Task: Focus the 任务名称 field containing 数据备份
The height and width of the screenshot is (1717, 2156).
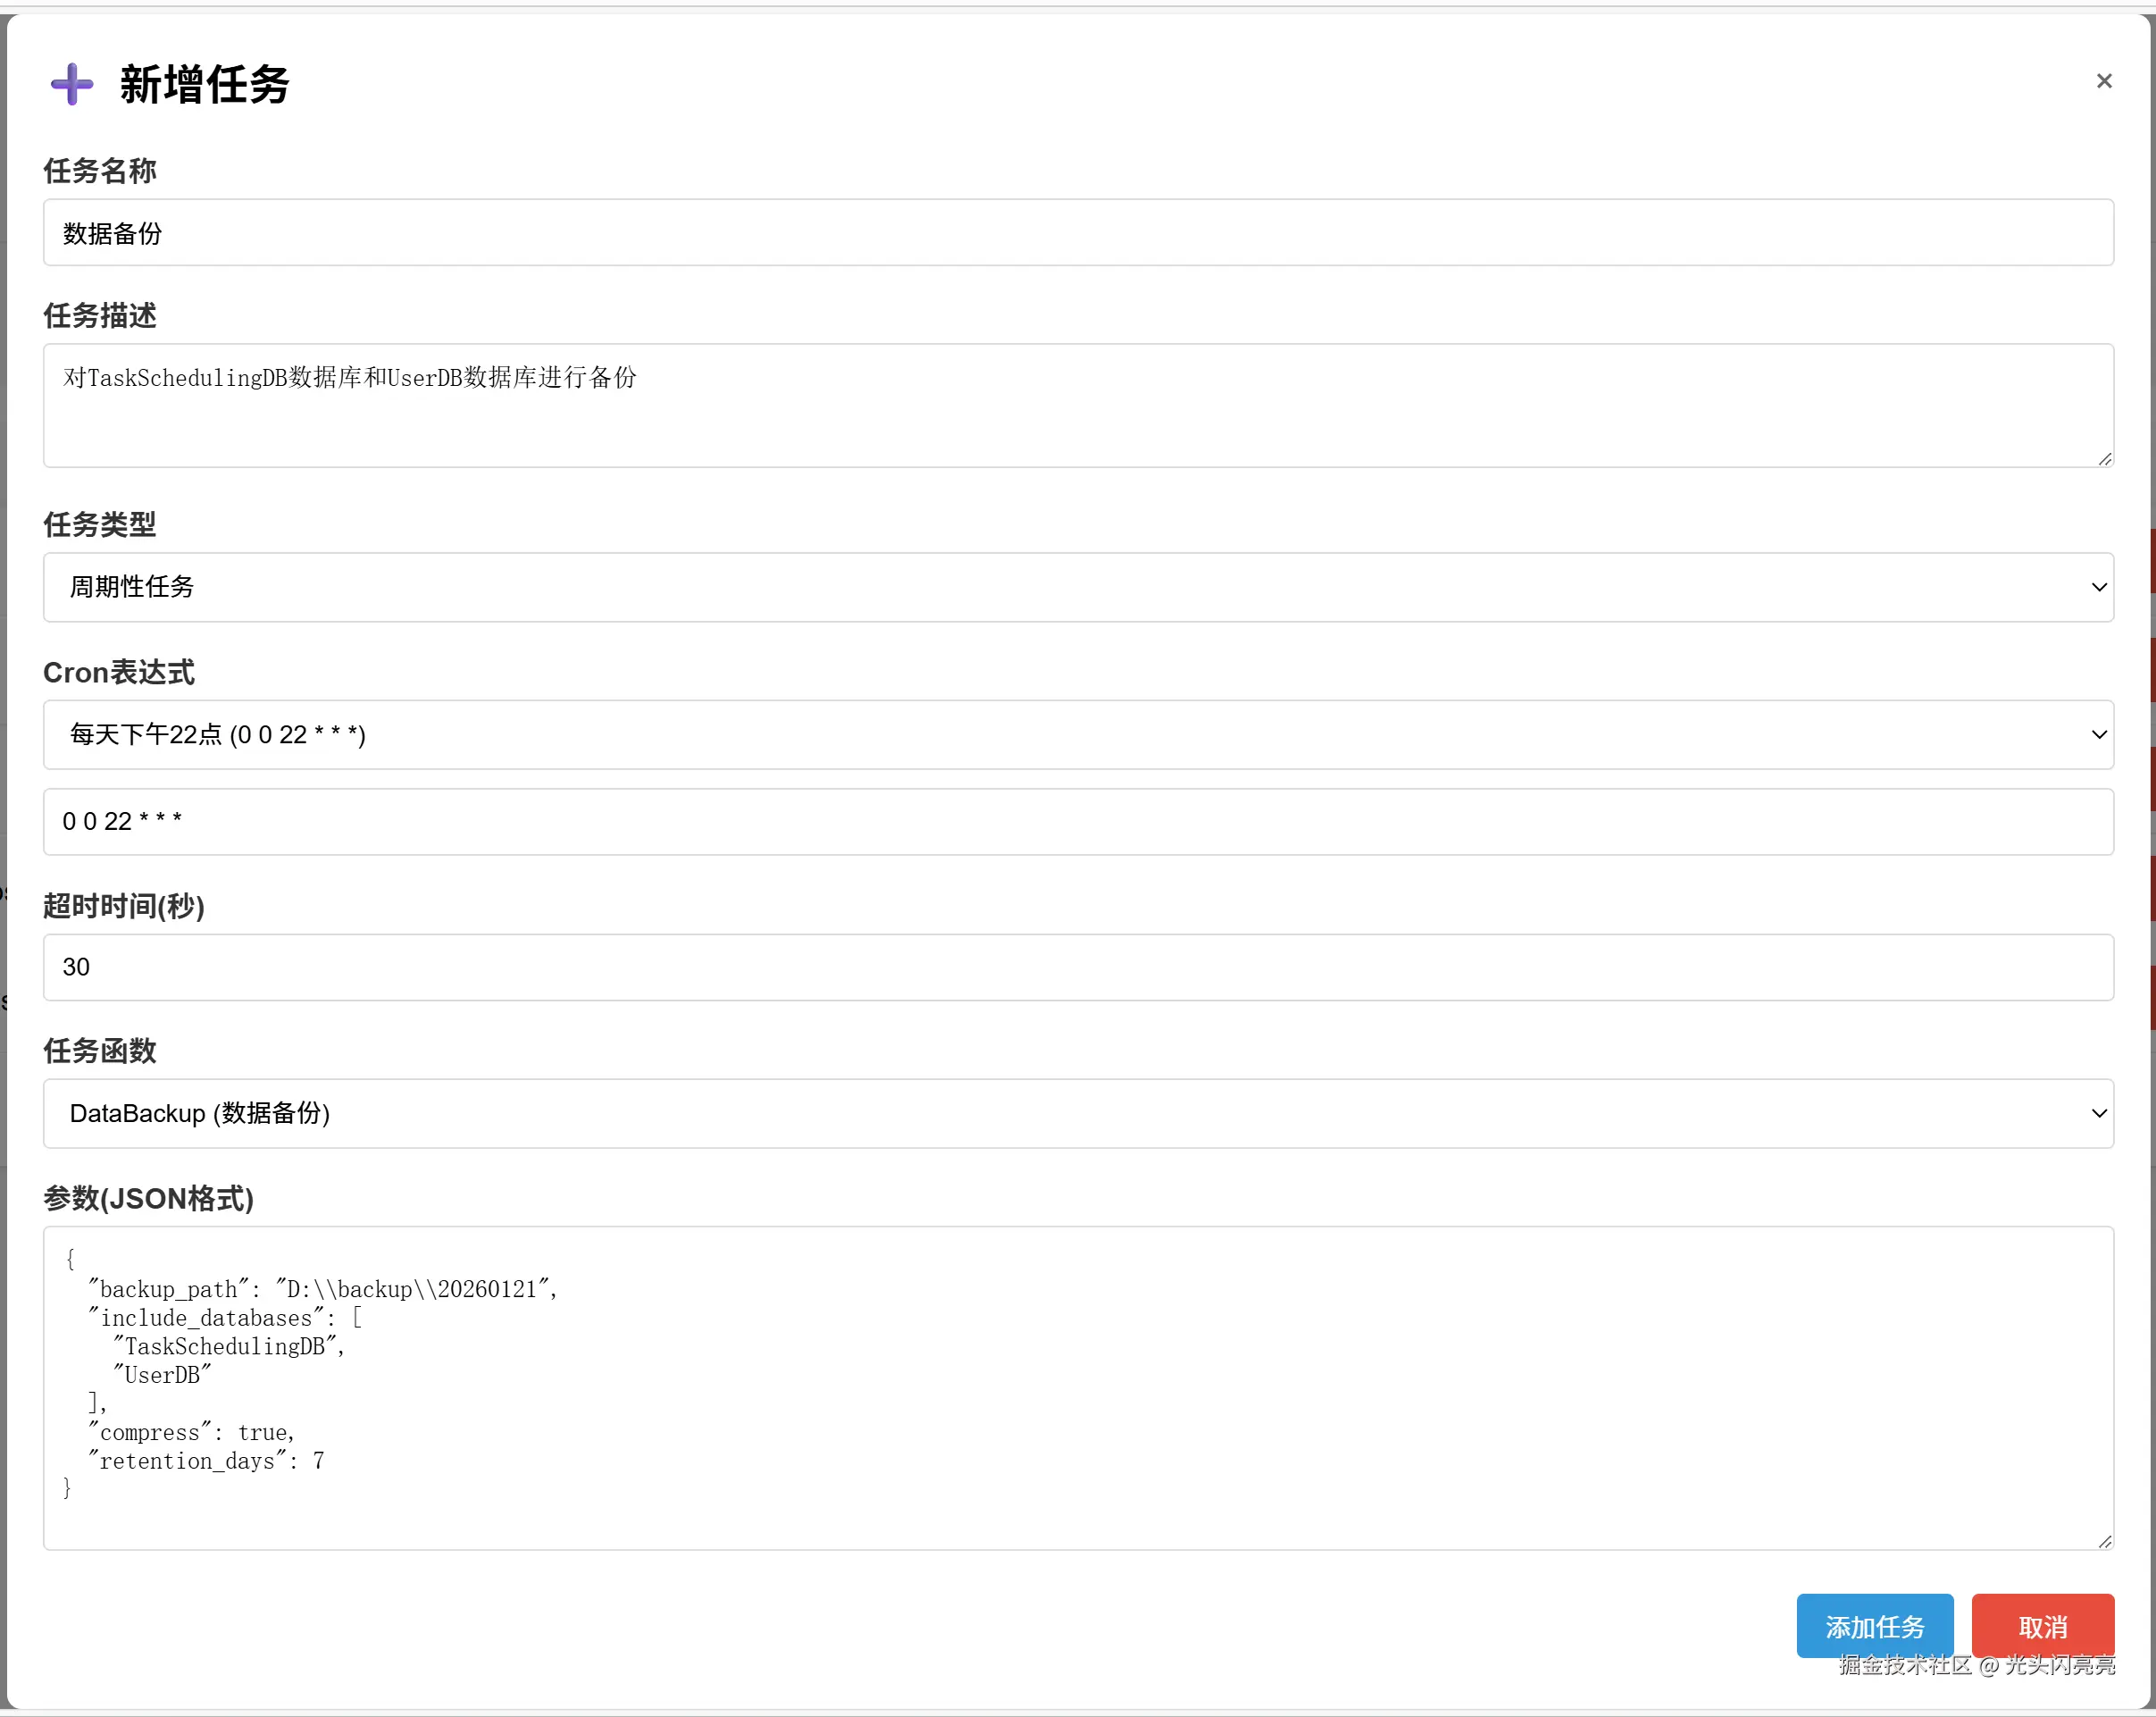Action: [1077, 233]
